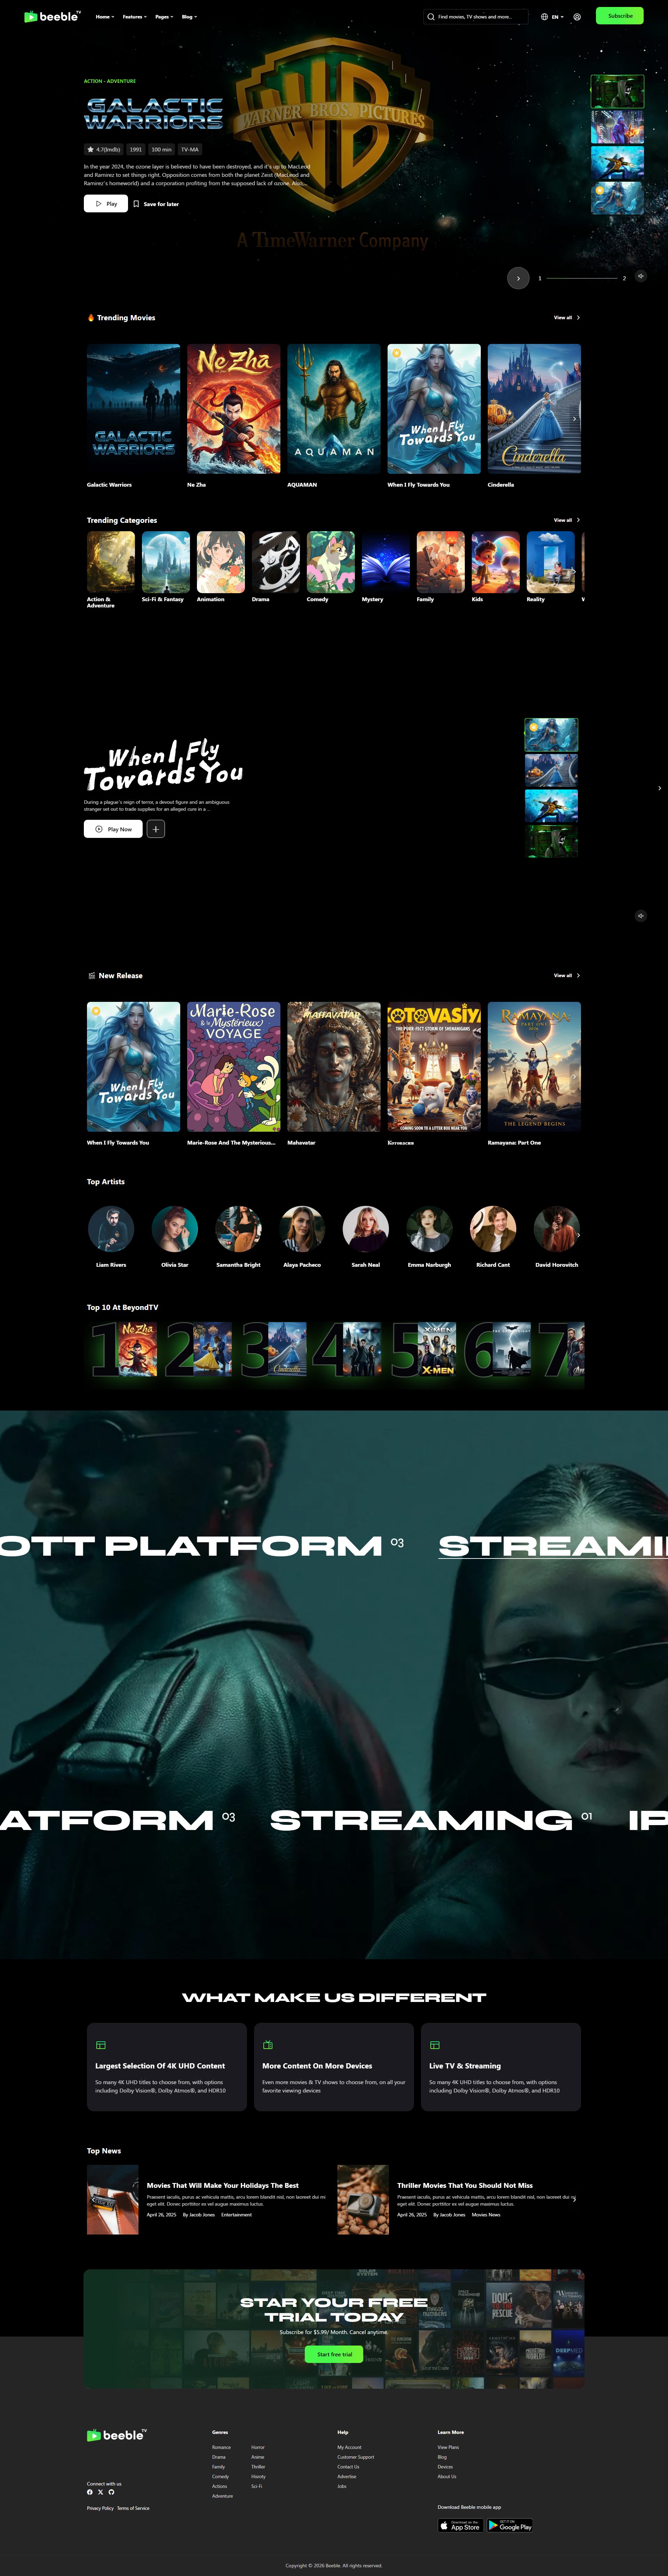Open the Sci-Fi & Fantasy category

pos(166,562)
